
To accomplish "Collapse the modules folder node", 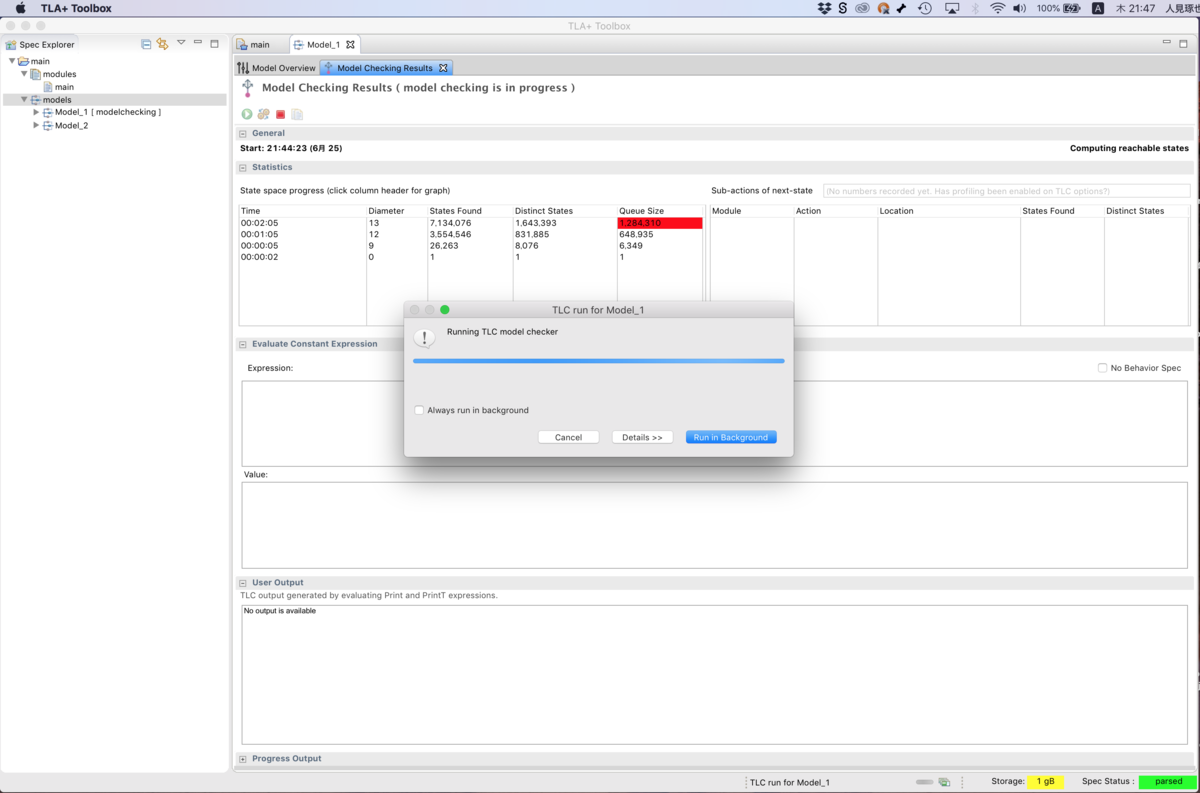I will pyautogui.click(x=24, y=74).
